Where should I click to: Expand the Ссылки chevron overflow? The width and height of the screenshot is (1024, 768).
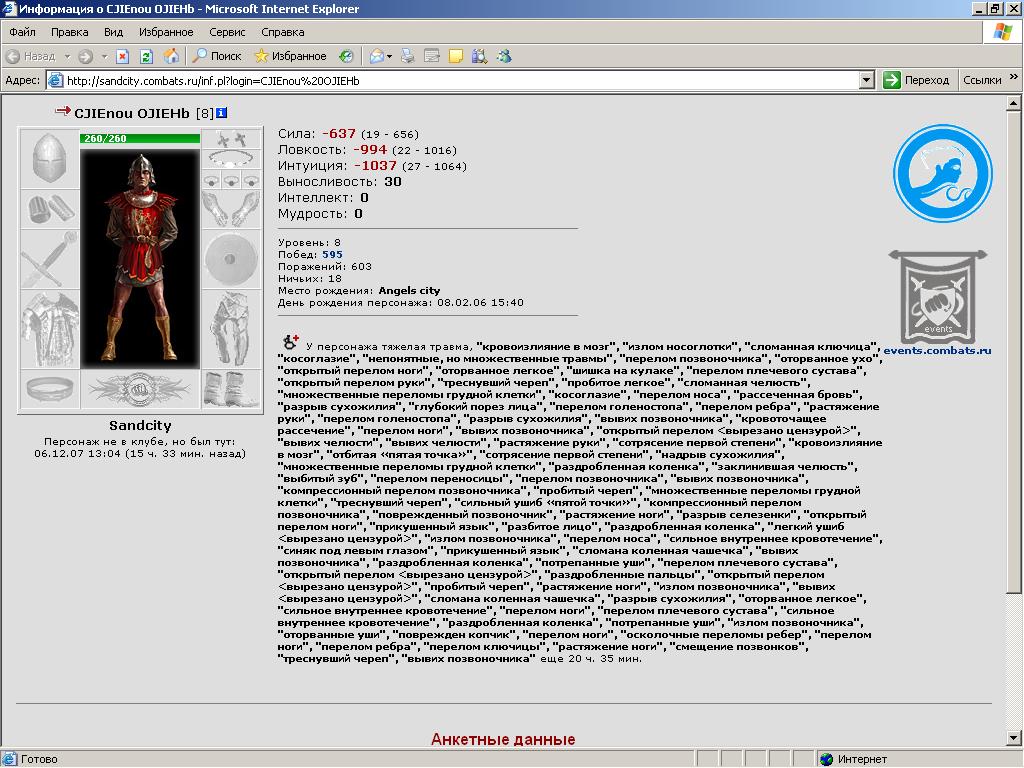1014,76
